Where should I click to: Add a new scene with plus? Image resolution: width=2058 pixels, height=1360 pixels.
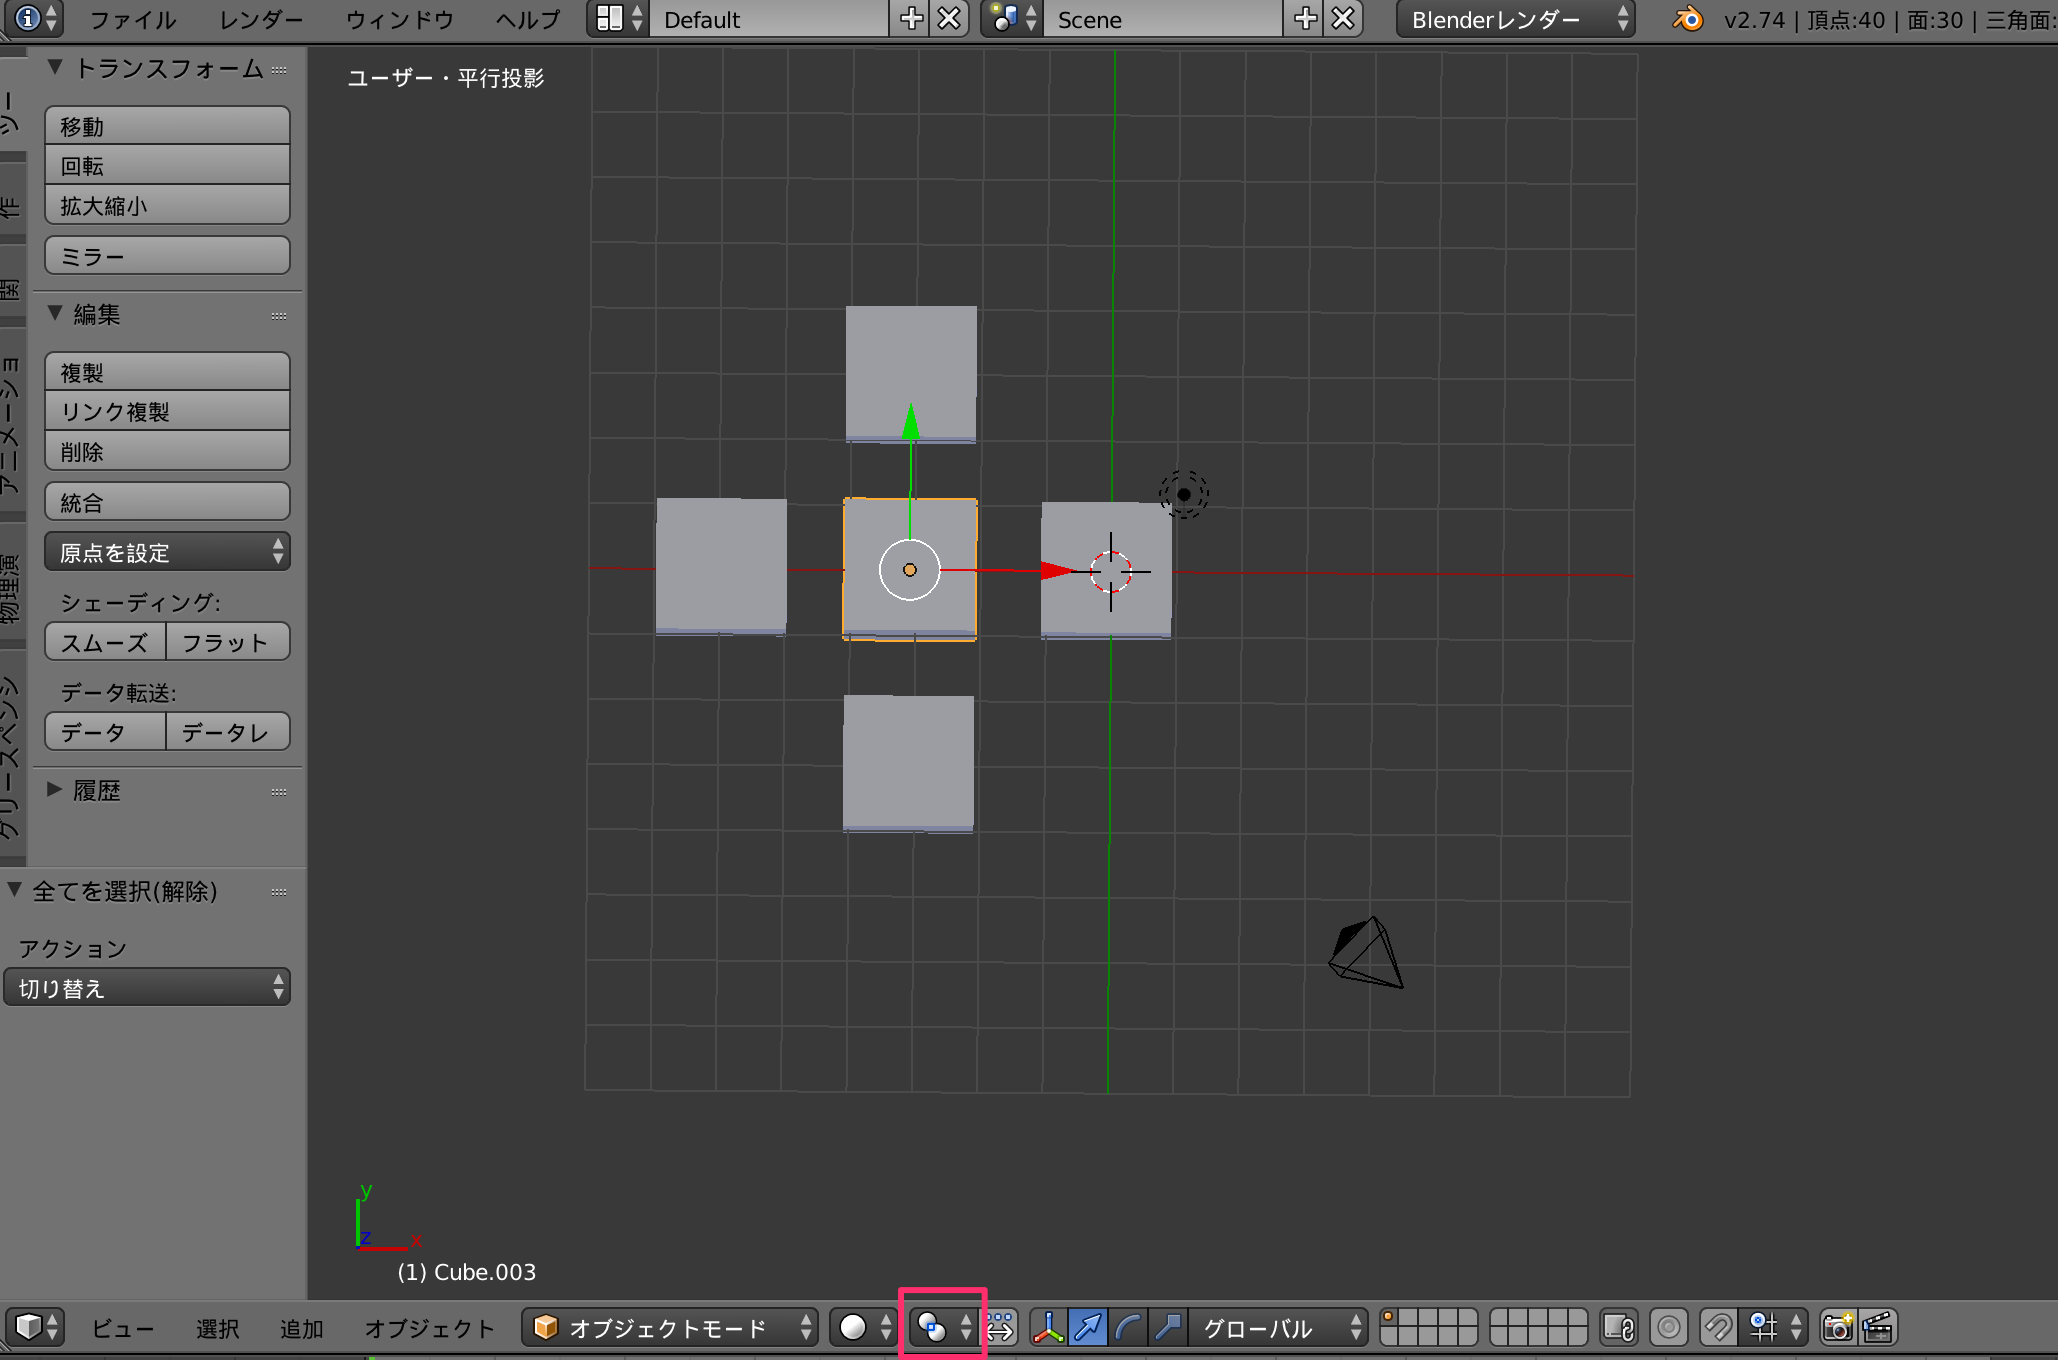[x=1304, y=19]
